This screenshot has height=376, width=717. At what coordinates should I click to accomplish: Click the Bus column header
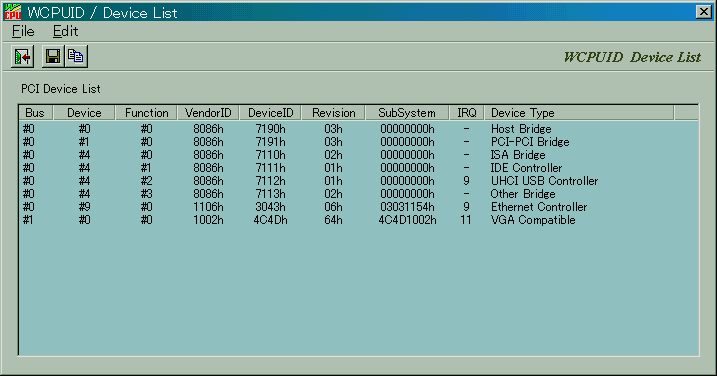tap(36, 113)
